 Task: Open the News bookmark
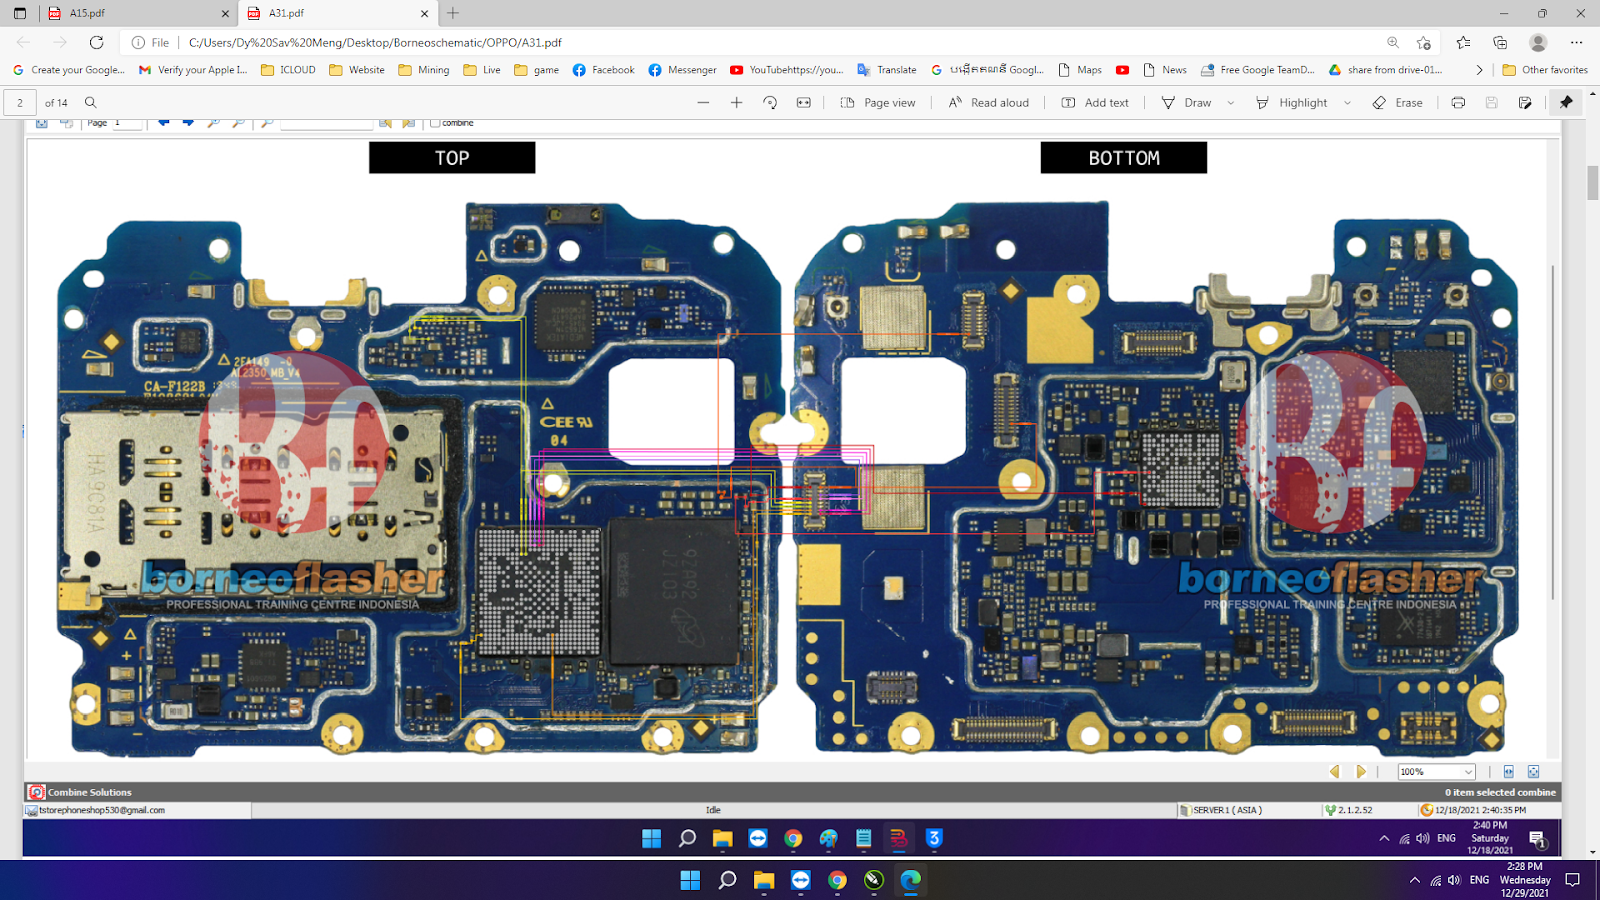click(1165, 70)
